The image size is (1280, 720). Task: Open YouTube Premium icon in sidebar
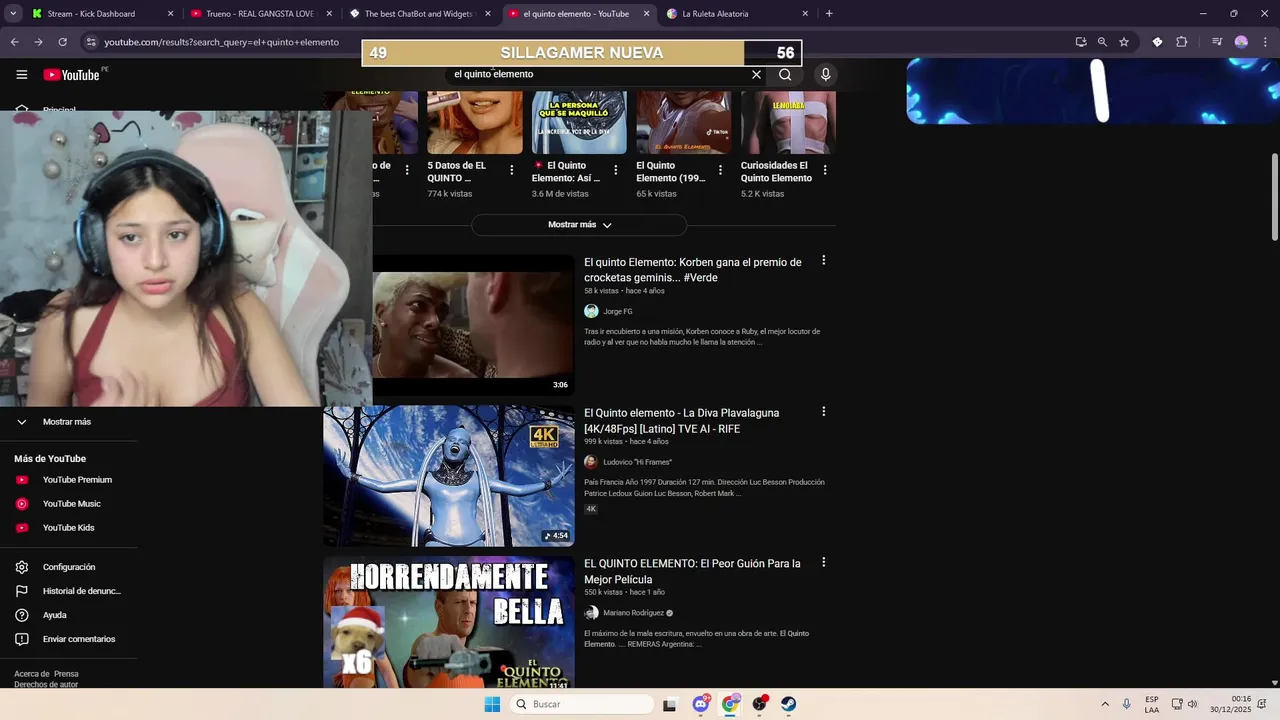22,480
